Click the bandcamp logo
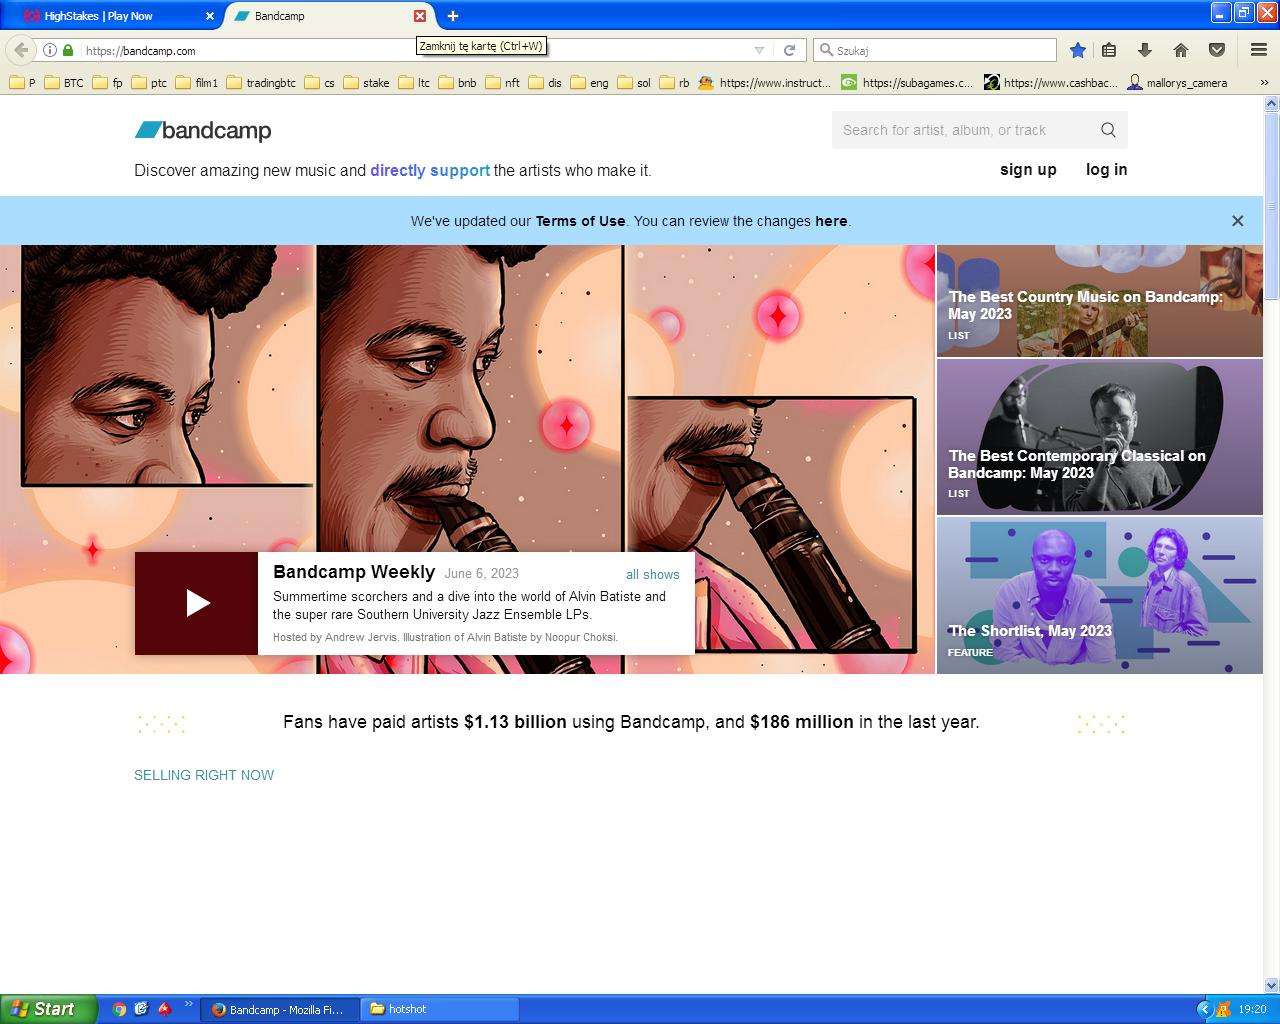This screenshot has width=1280, height=1024. (203, 130)
